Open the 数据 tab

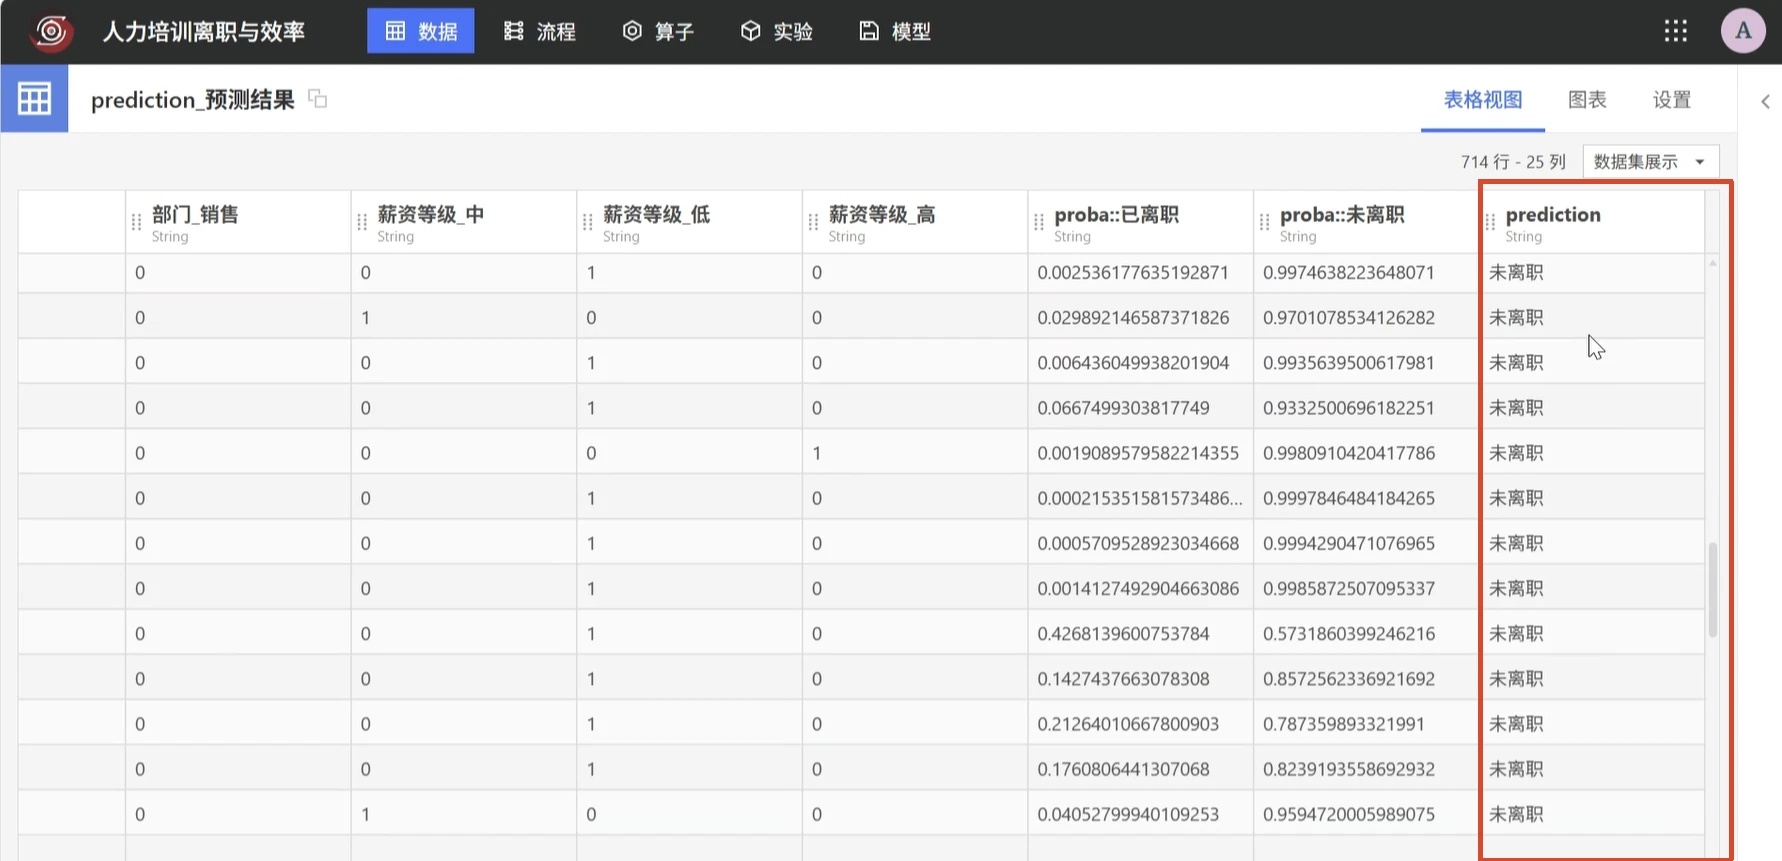pos(421,31)
